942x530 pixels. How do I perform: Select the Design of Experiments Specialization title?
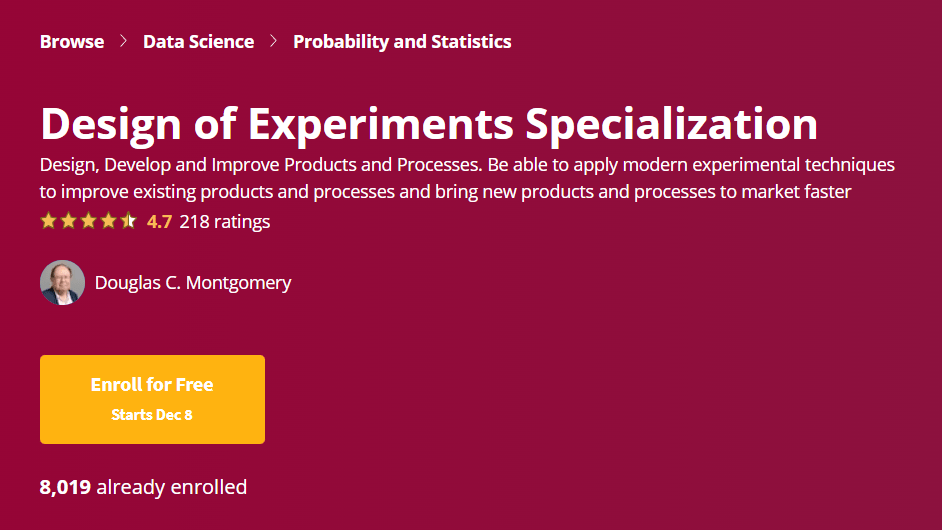tap(429, 124)
